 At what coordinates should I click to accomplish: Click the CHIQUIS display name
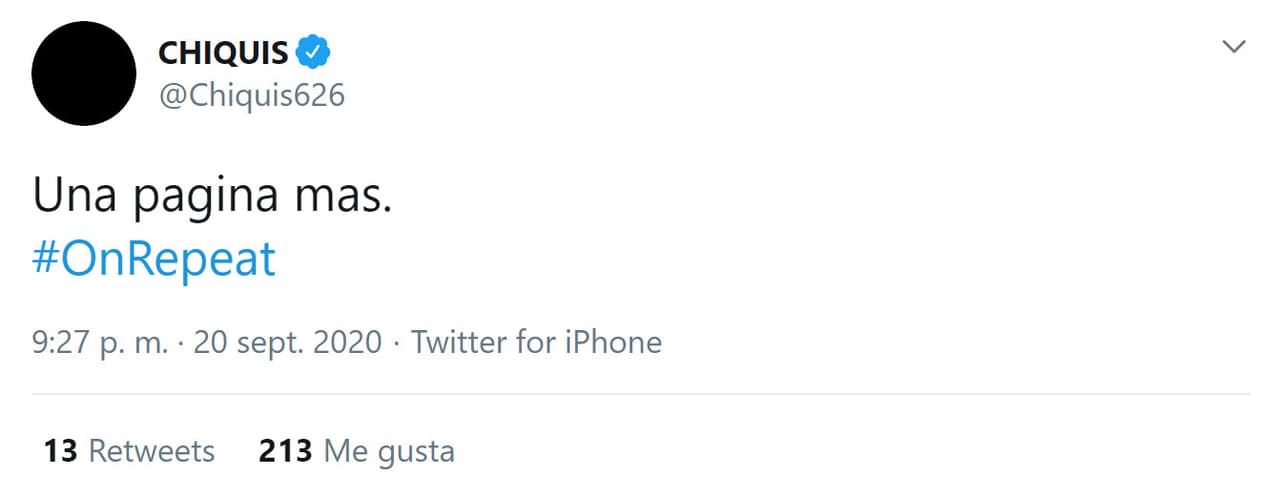[223, 53]
